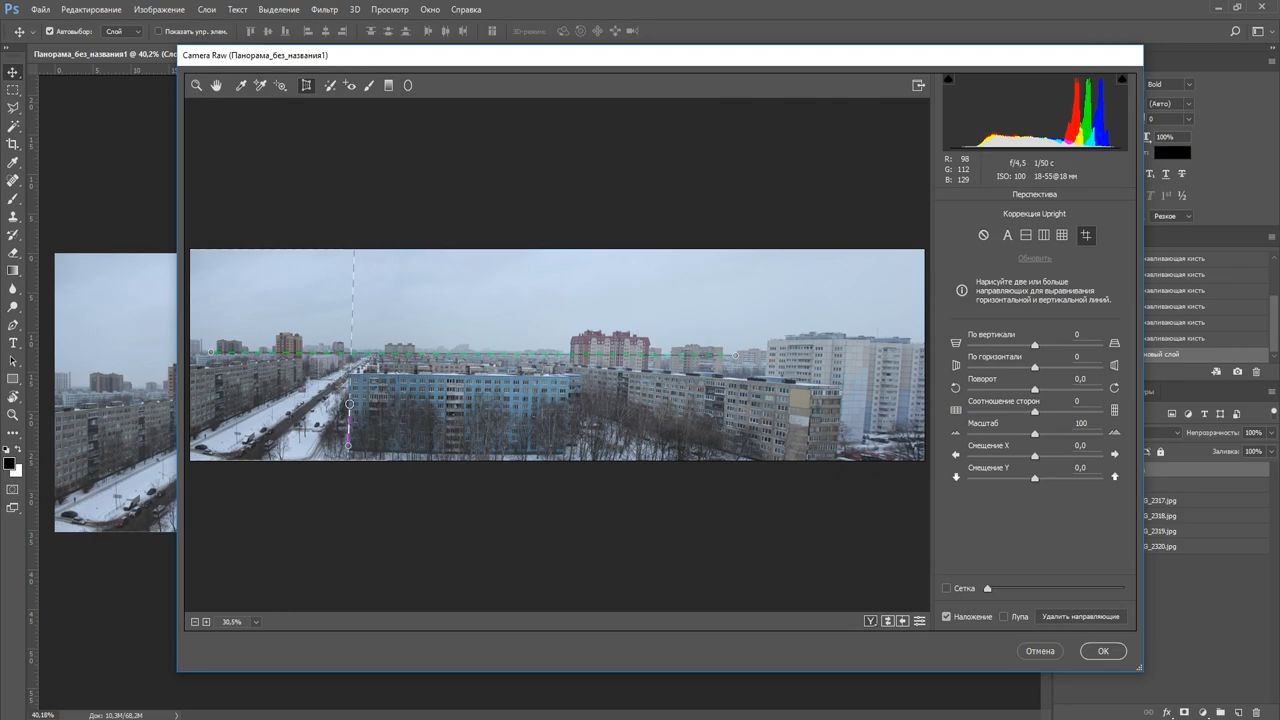Select the Red Eye Removal tool
Viewport: 1280px width, 720px height.
pyautogui.click(x=349, y=86)
